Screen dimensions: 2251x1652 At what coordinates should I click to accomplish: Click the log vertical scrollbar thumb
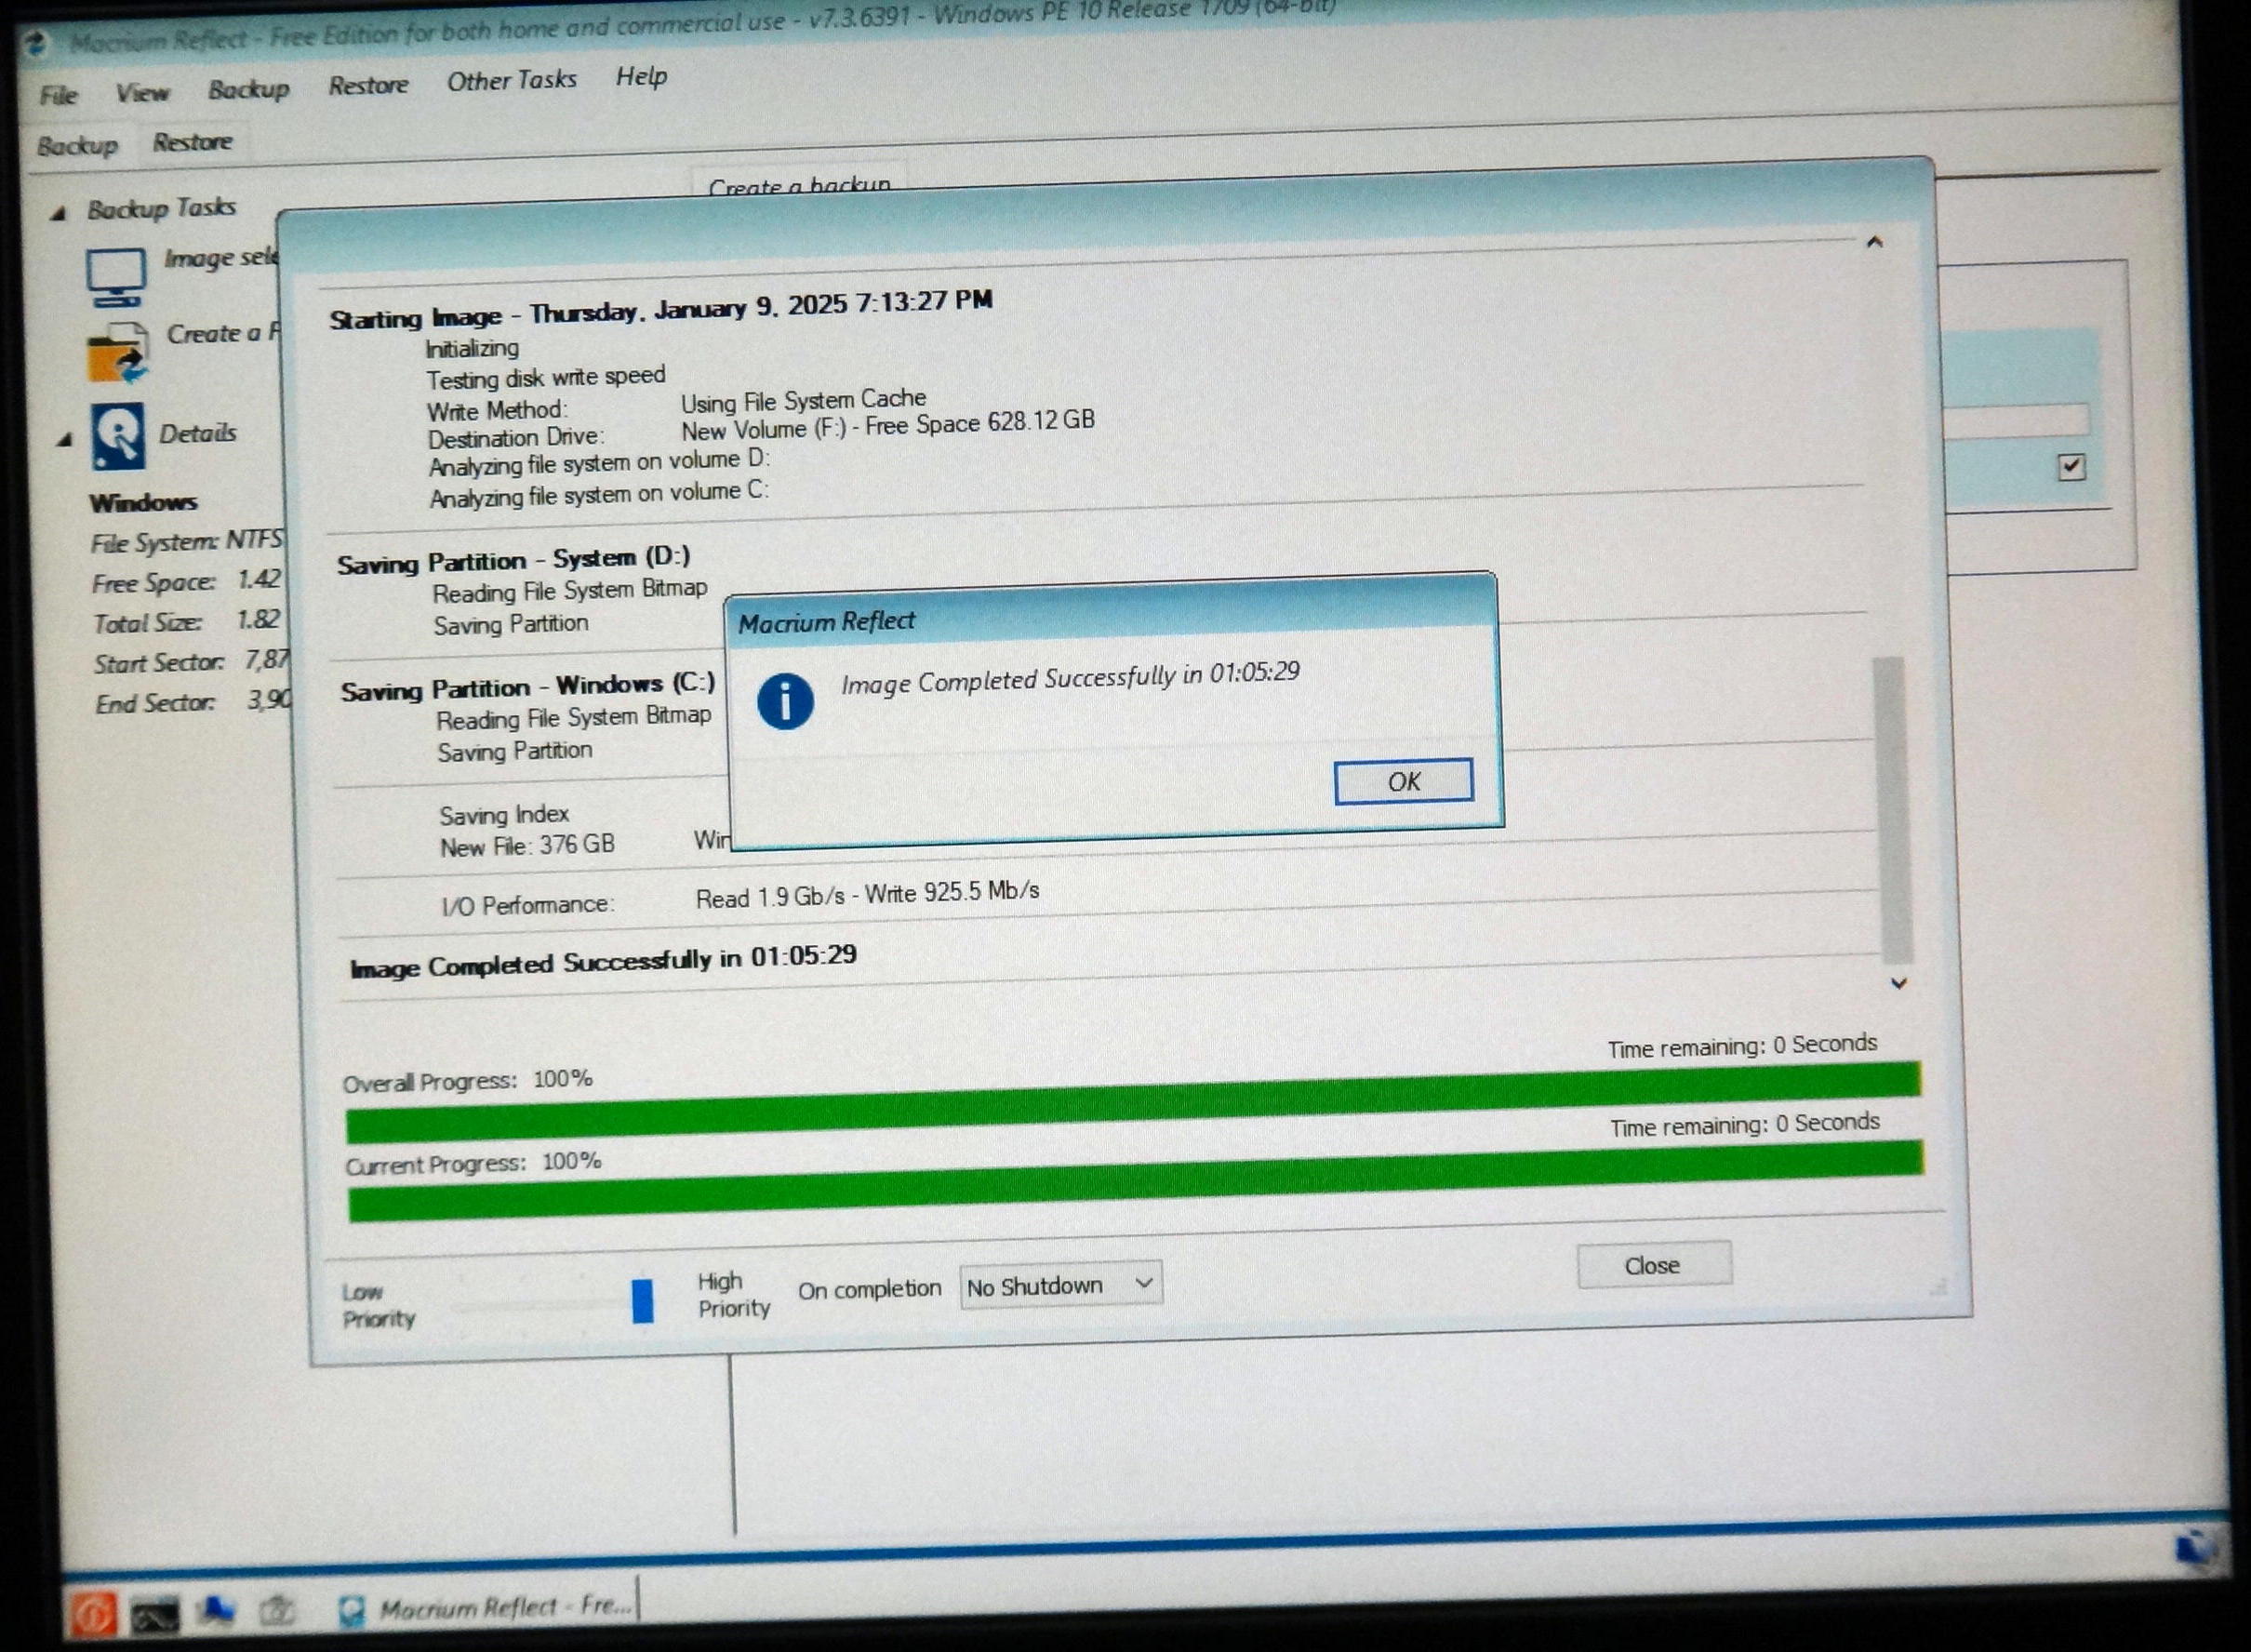tap(1893, 810)
